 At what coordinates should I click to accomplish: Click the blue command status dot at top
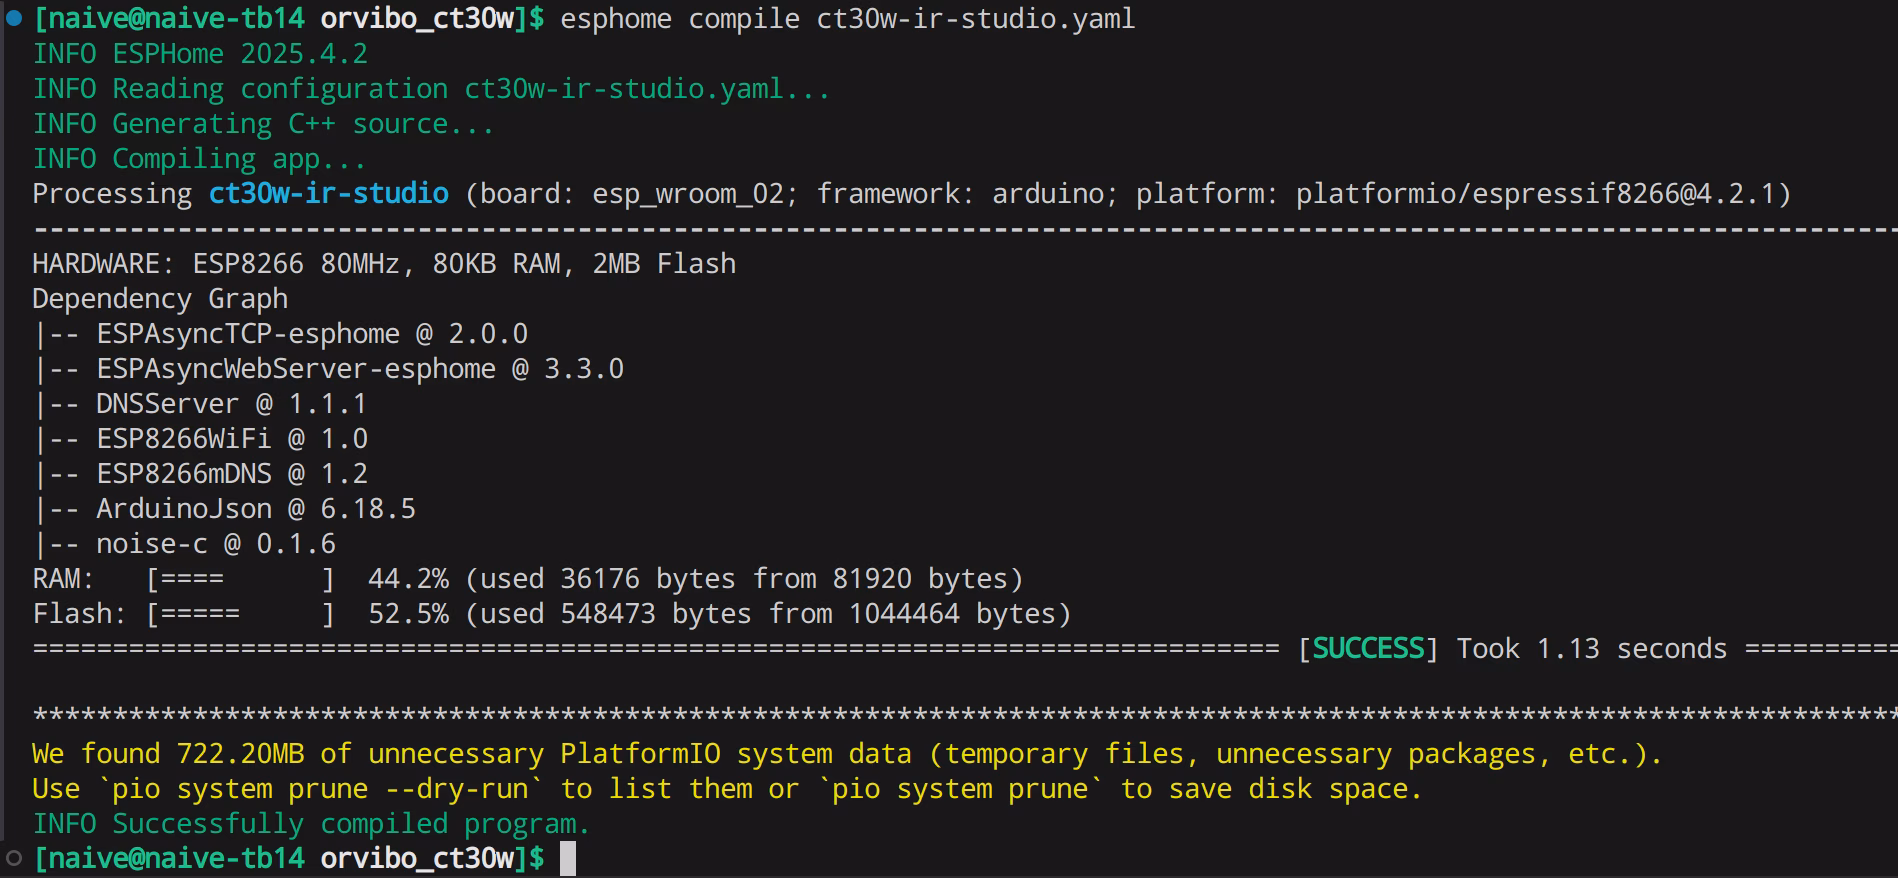pos(14,18)
